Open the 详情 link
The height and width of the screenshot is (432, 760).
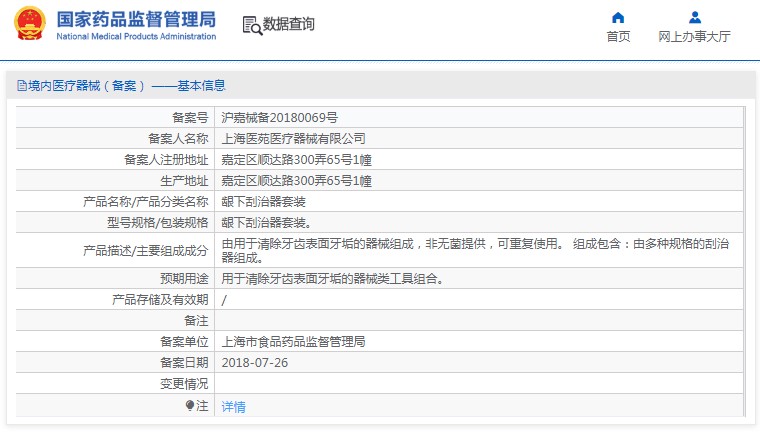click(x=234, y=406)
